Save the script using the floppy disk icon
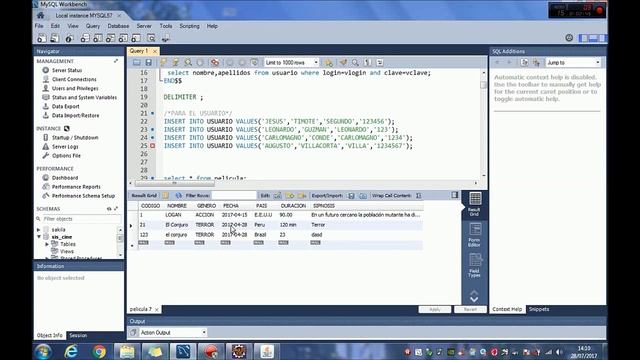The image size is (640, 360). pos(149,62)
